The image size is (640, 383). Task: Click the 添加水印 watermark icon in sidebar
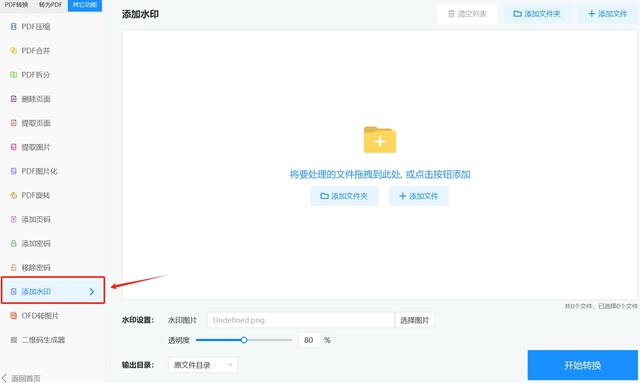point(13,292)
